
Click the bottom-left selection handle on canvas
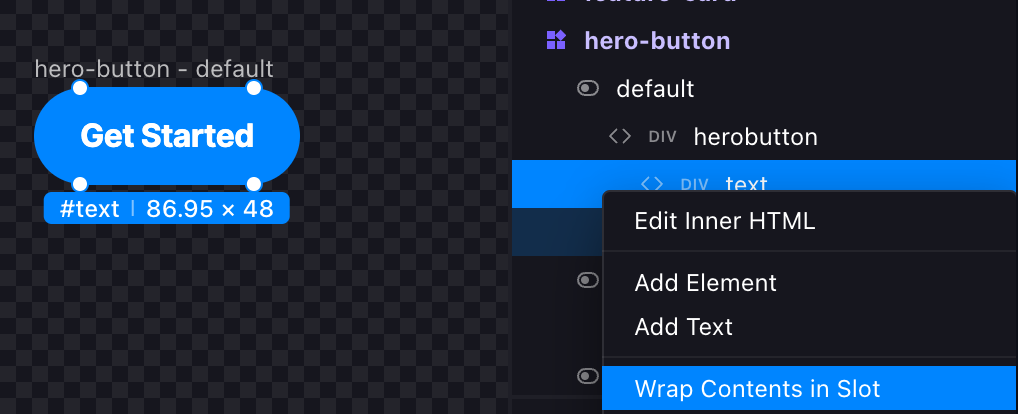81,183
